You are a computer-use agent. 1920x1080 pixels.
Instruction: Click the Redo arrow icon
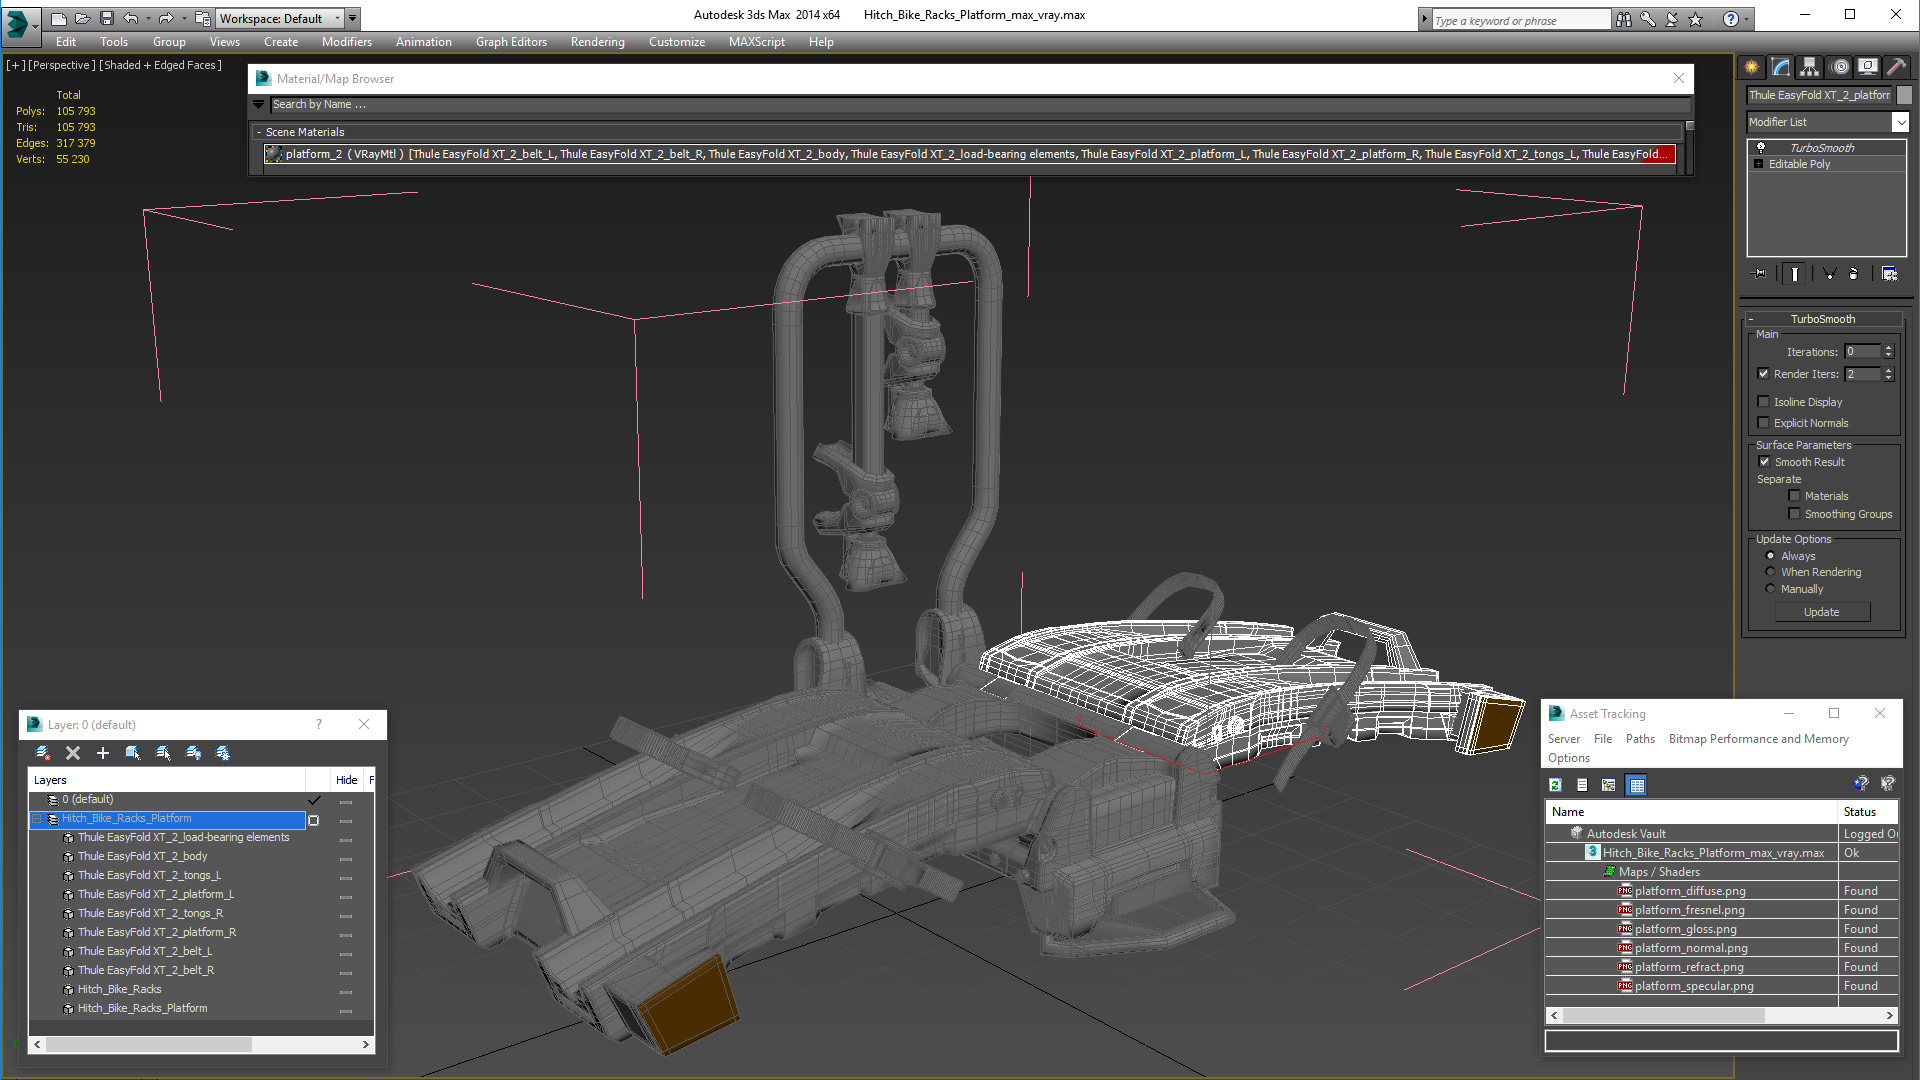pos(166,18)
